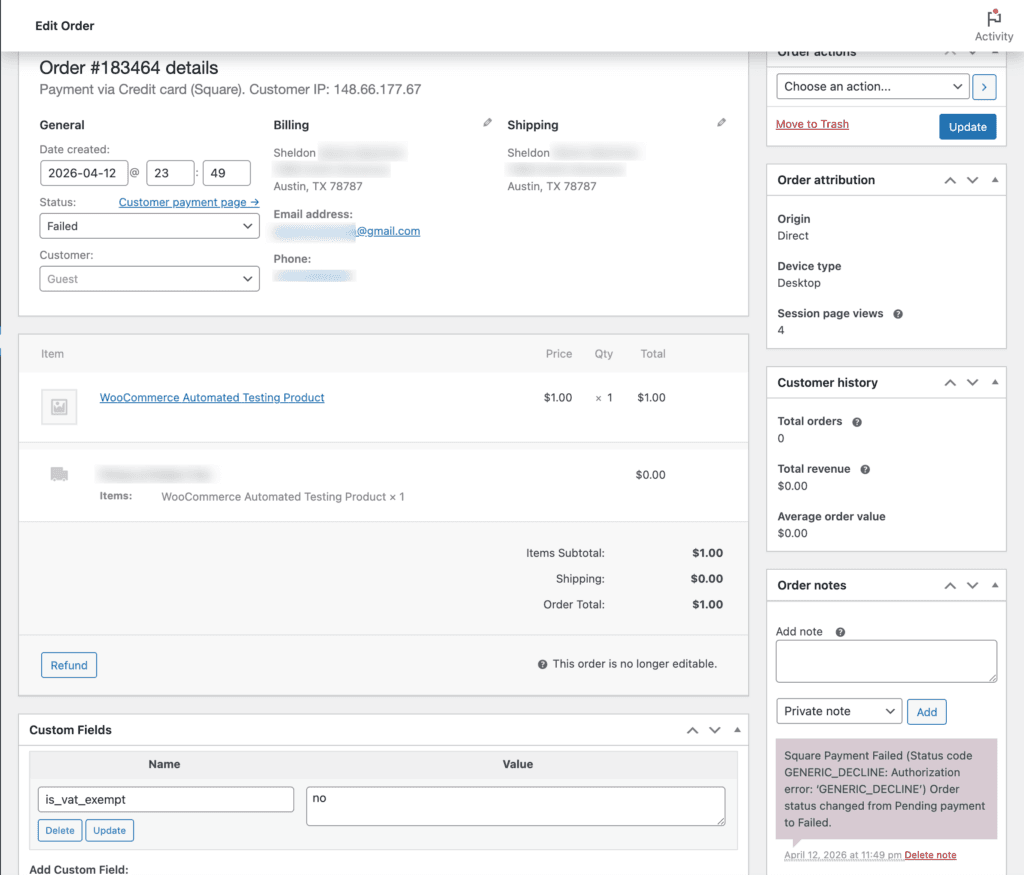Run the chosen order action with arrow button
1024x875 pixels.
point(984,86)
